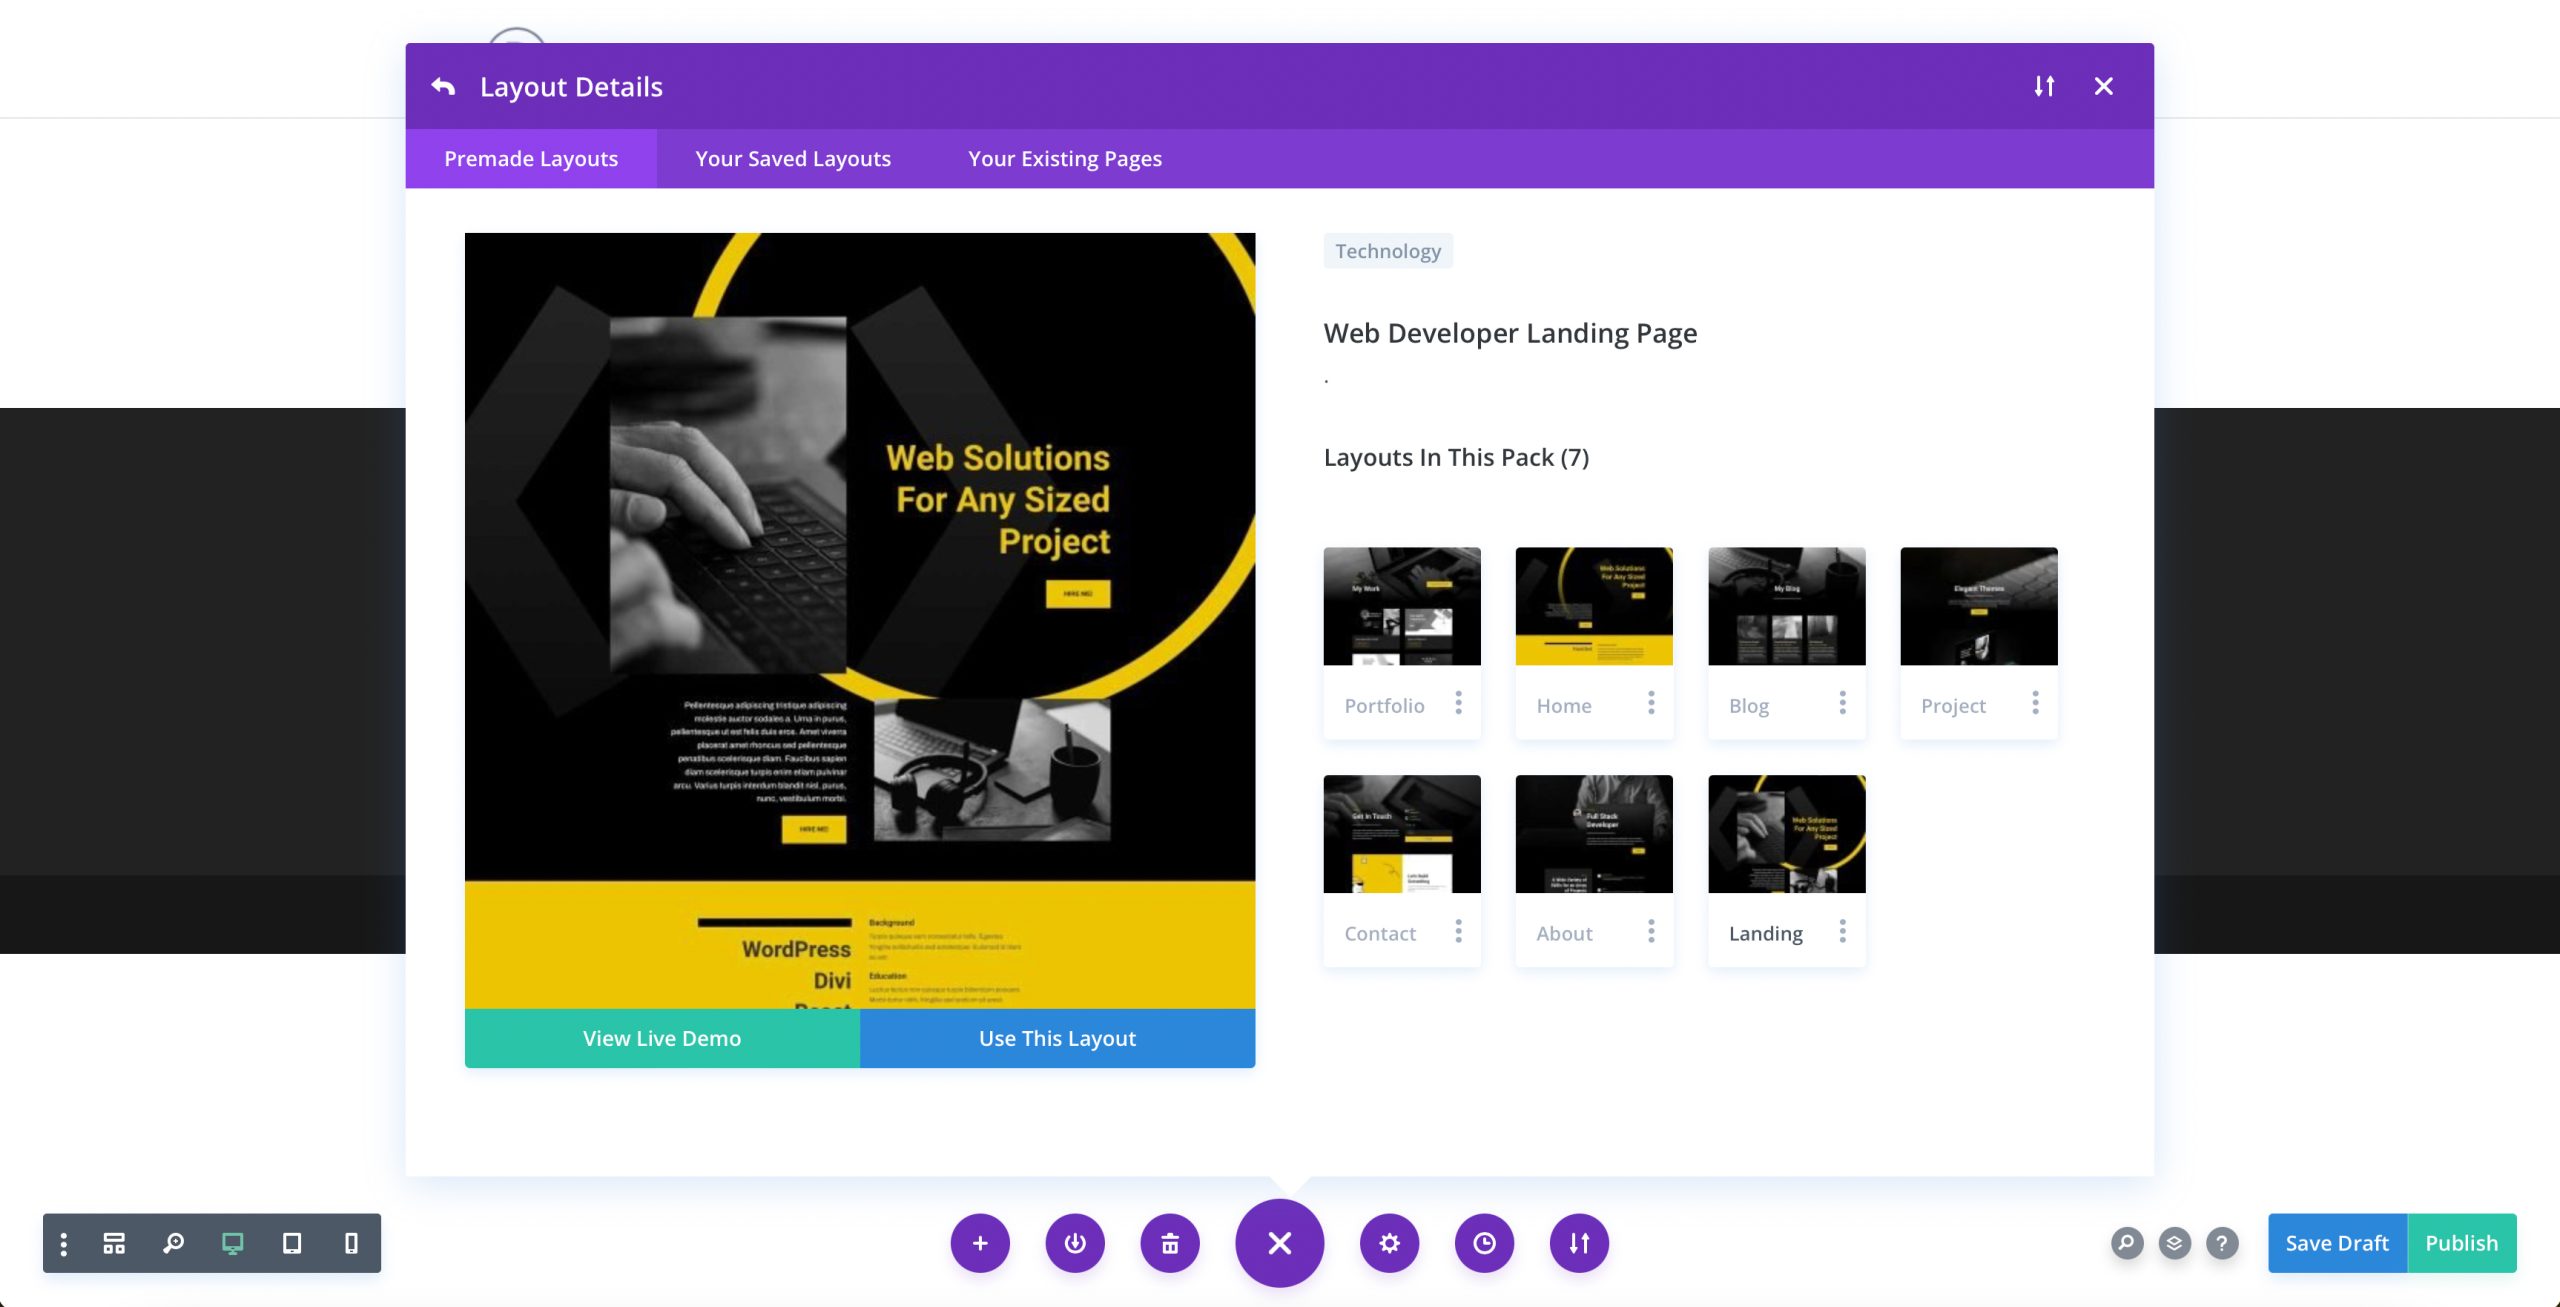
Task: Switch to tablet preview mode
Action: (x=291, y=1243)
